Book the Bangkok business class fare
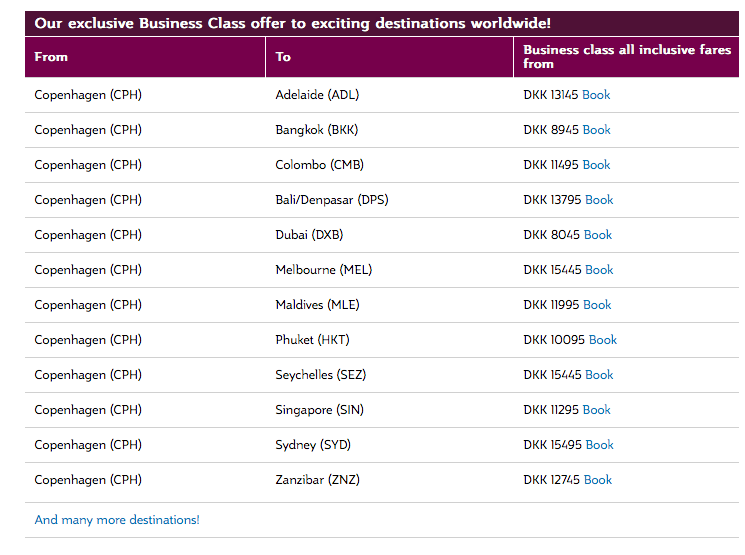This screenshot has width=745, height=555. point(596,130)
